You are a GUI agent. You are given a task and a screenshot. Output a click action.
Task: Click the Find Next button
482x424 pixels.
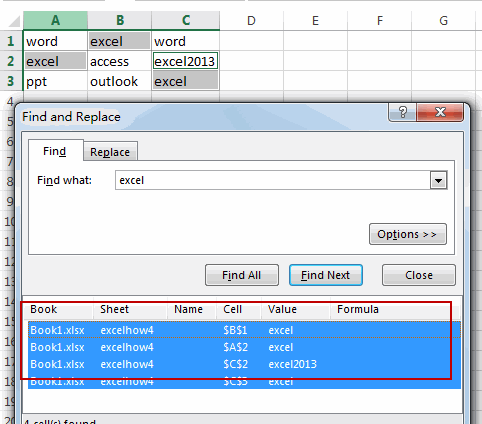pos(326,275)
